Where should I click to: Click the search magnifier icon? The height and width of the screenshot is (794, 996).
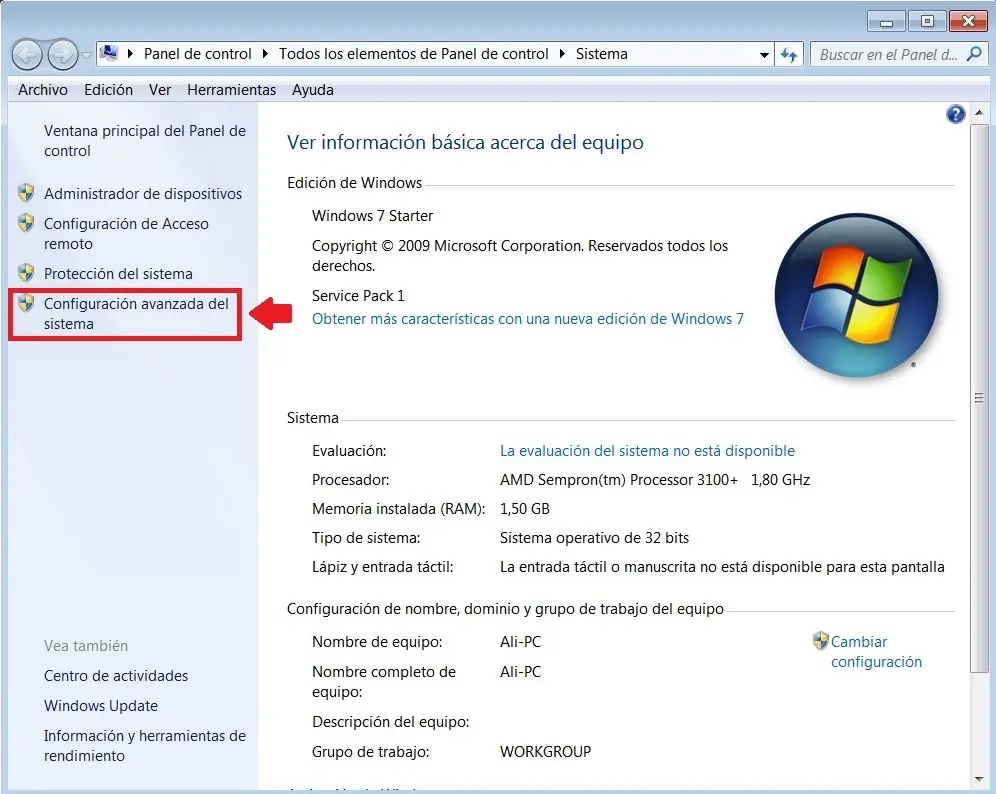pos(974,54)
